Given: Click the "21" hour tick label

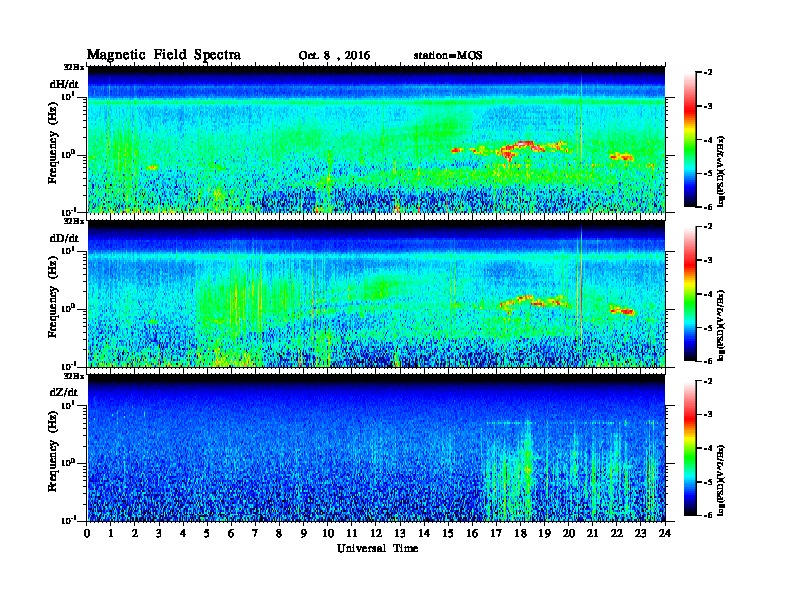Looking at the screenshot, I should 592,533.
